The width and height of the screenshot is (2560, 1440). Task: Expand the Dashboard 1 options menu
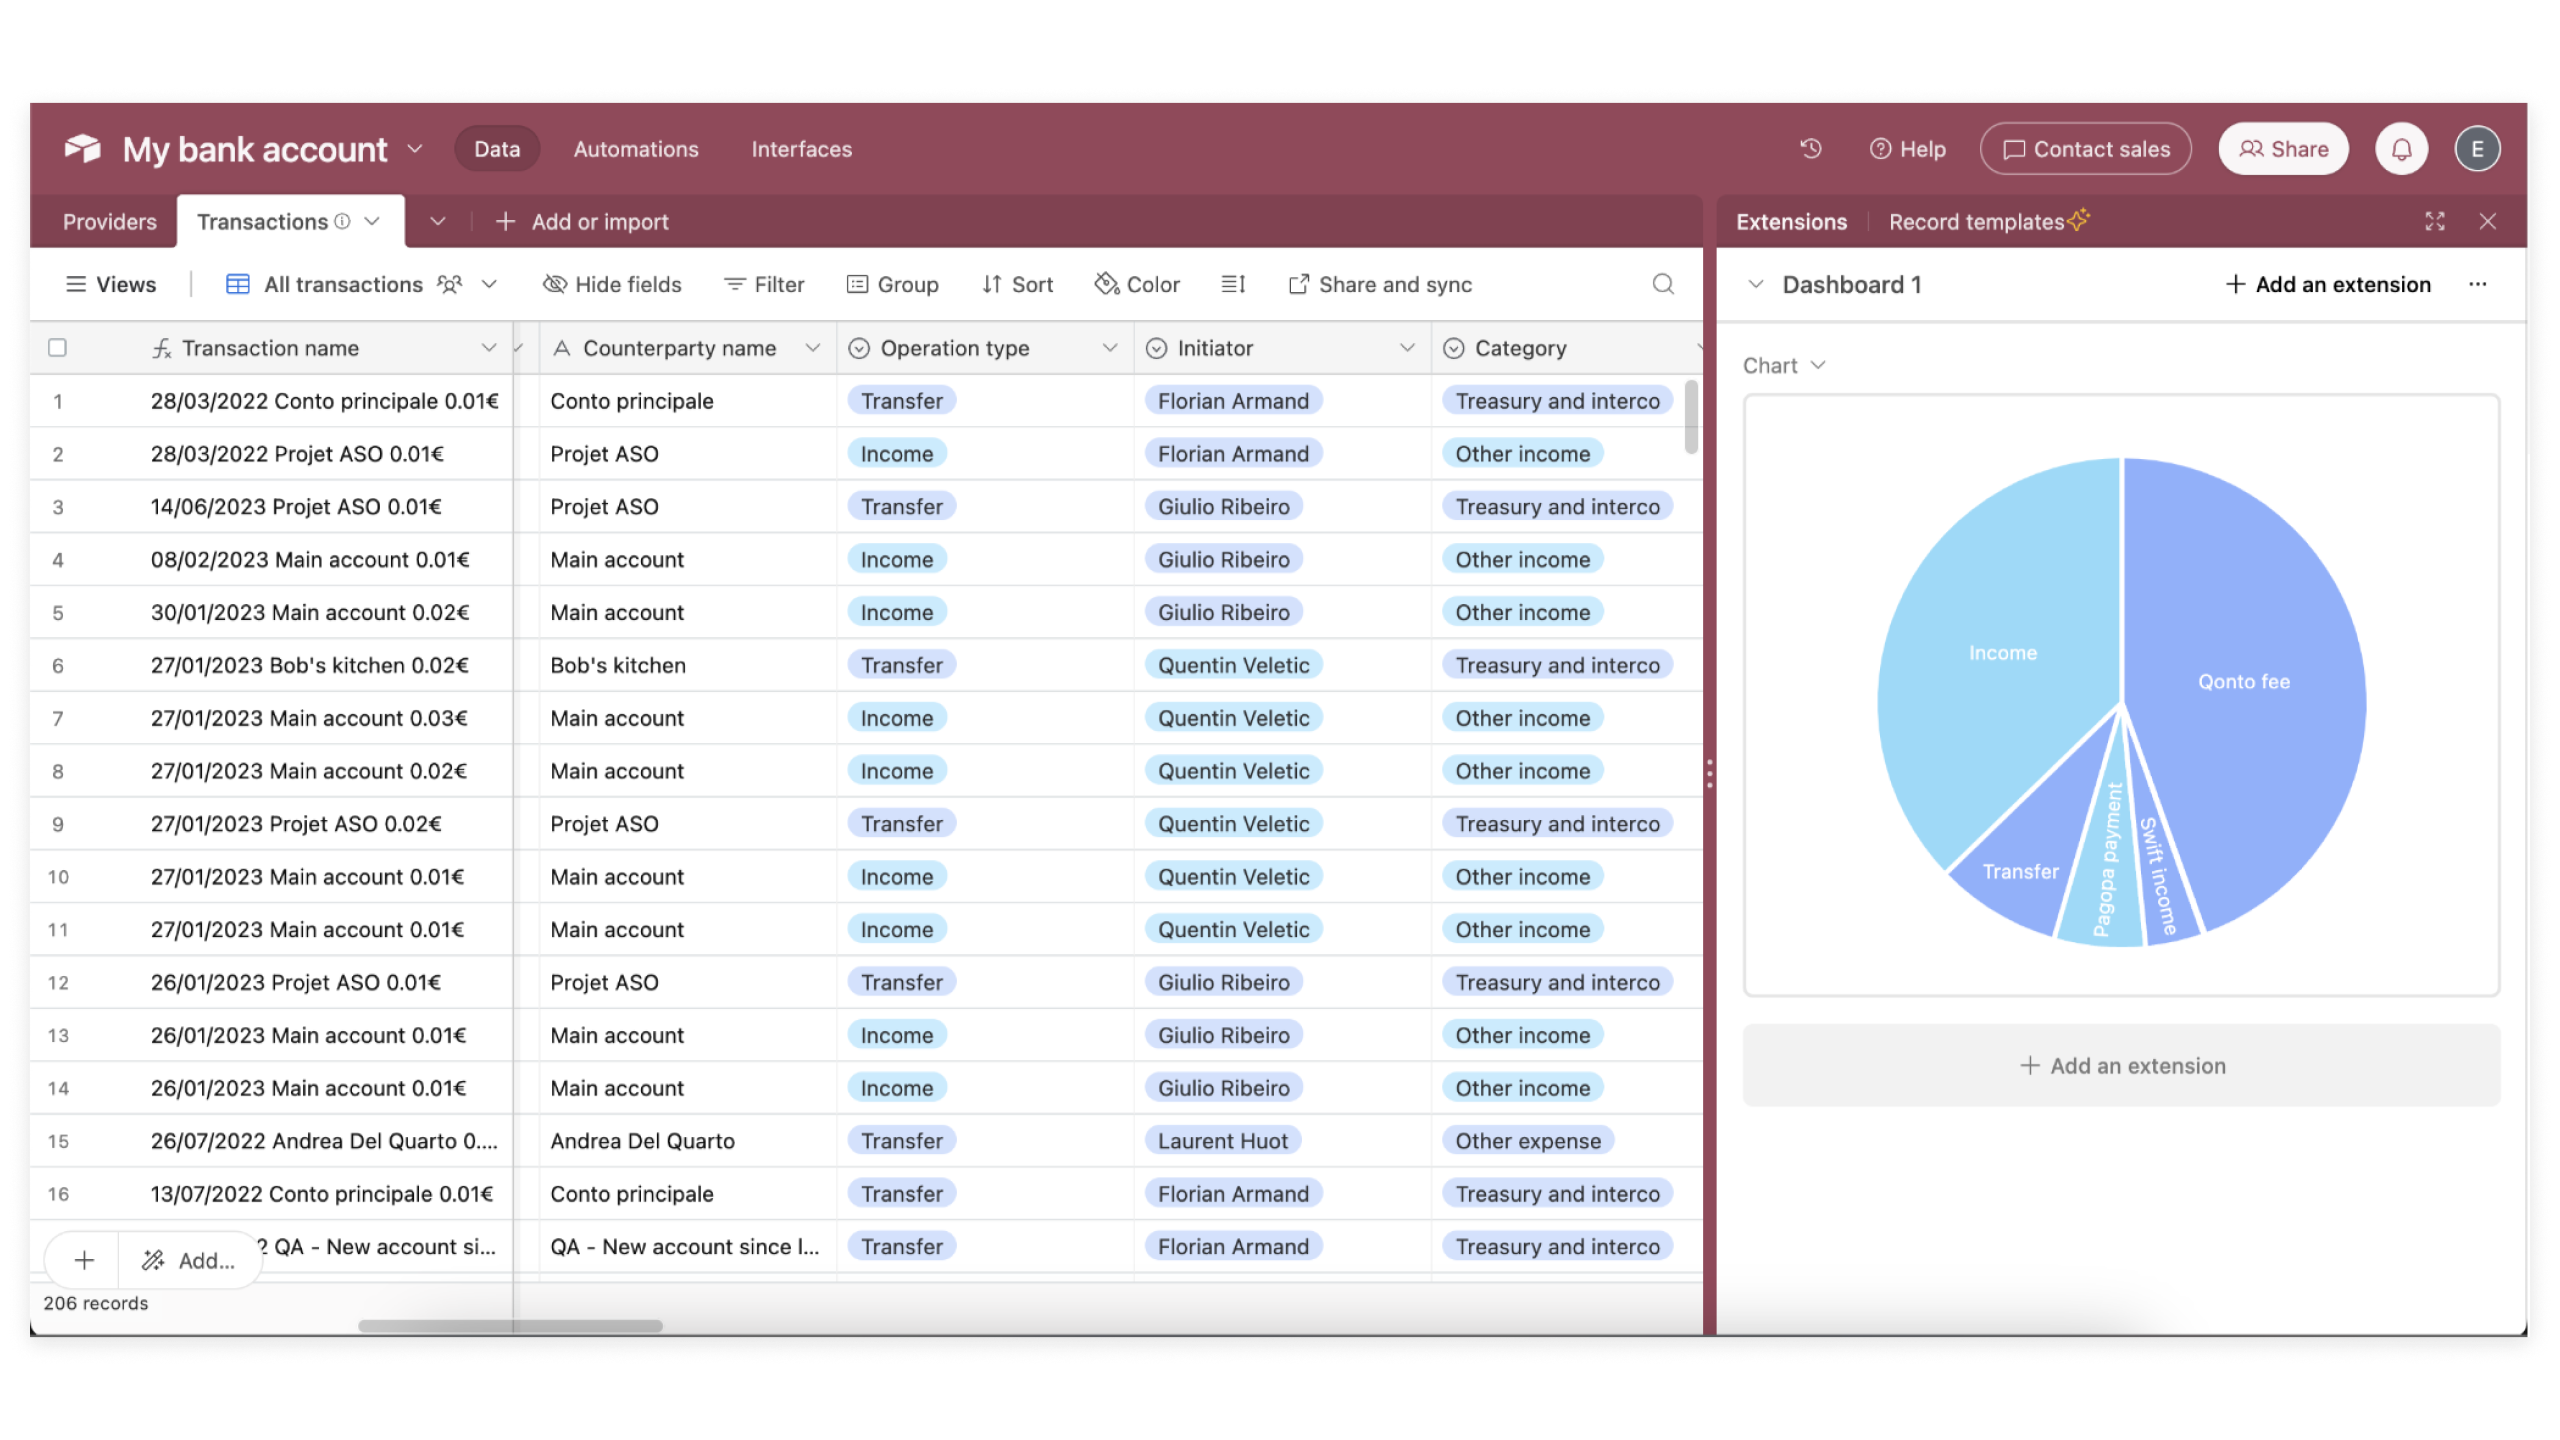click(x=2481, y=285)
